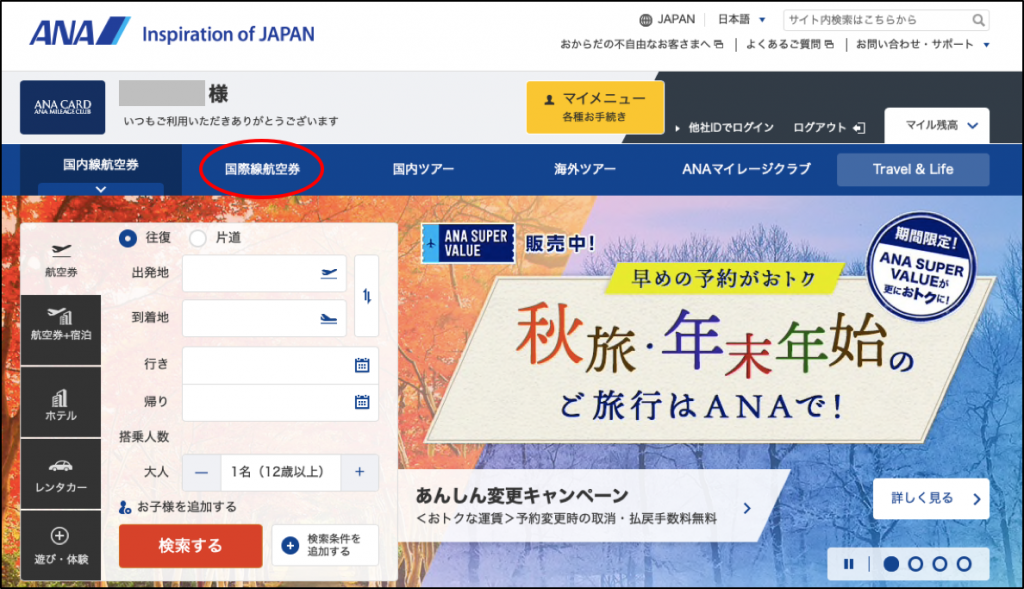Click マイメニュー my menu button
The image size is (1024, 589).
595,106
